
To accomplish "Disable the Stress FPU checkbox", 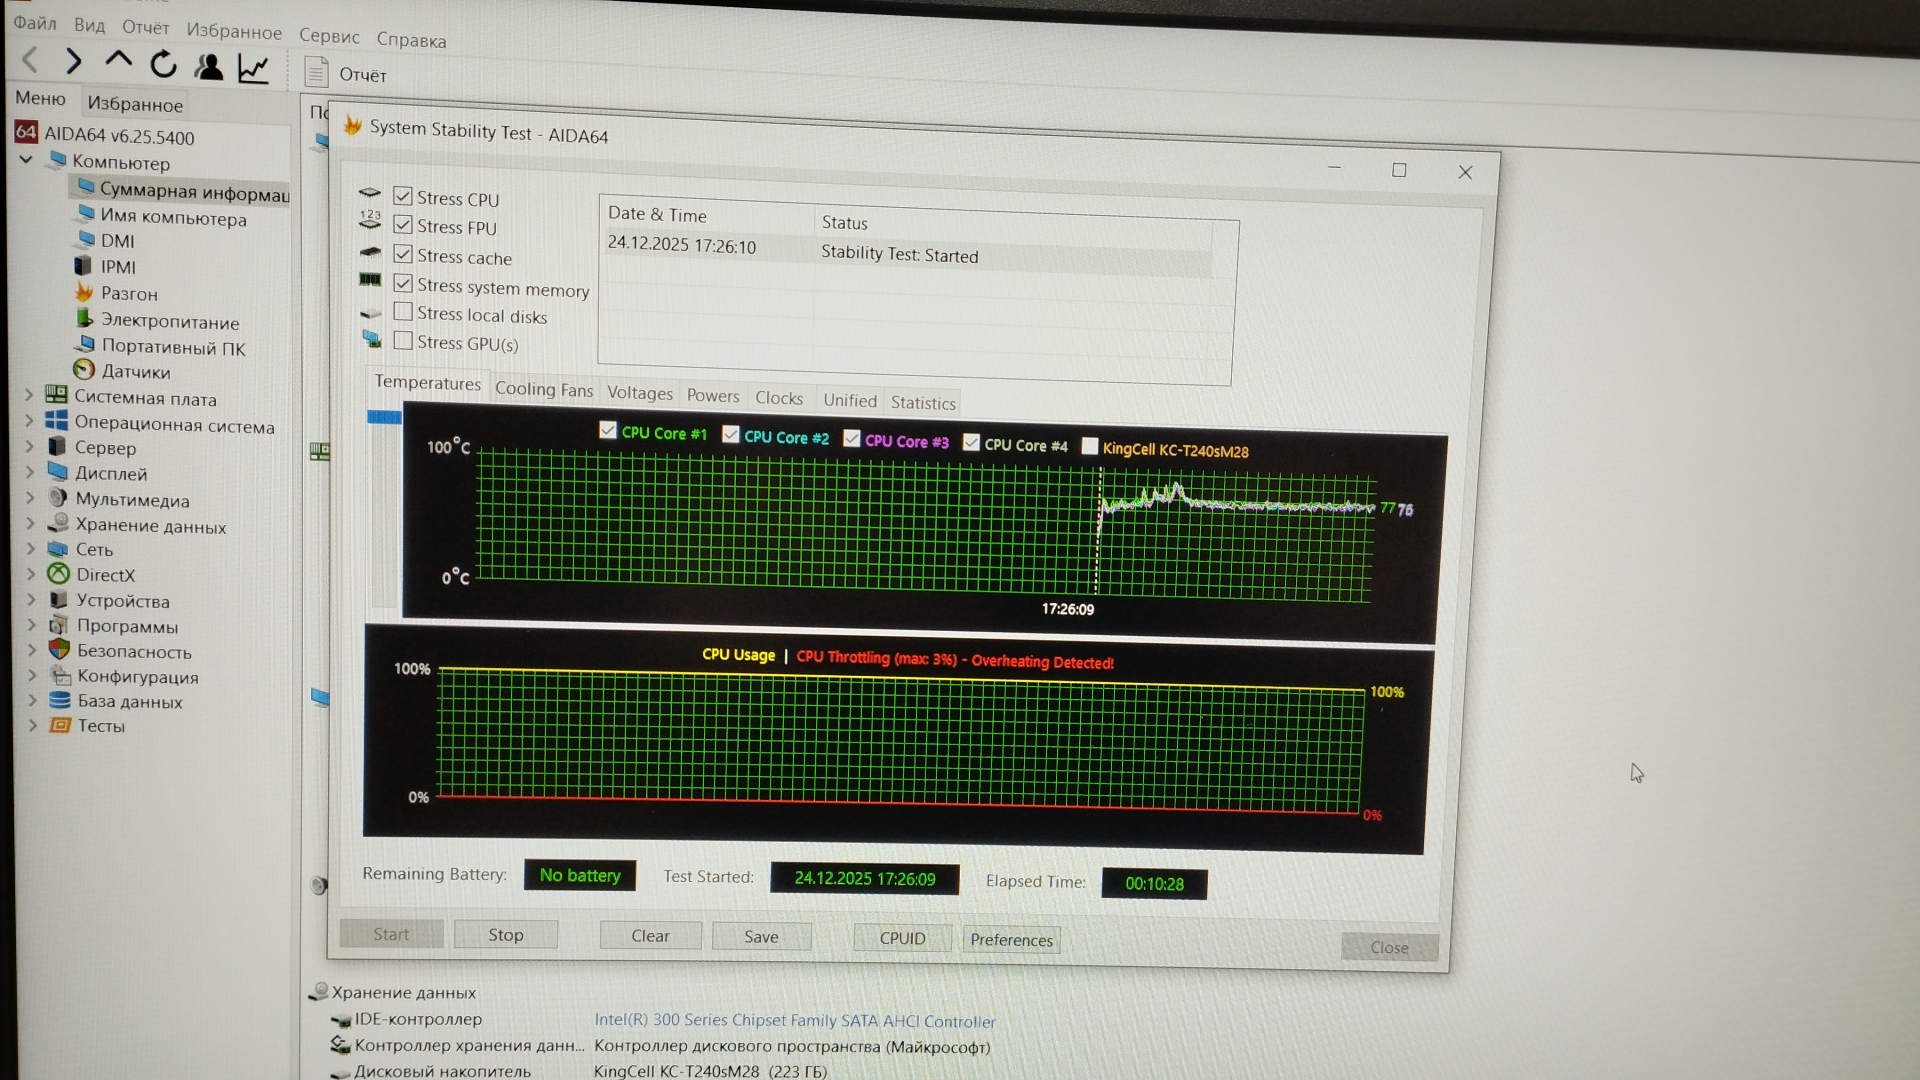I will (x=403, y=226).
